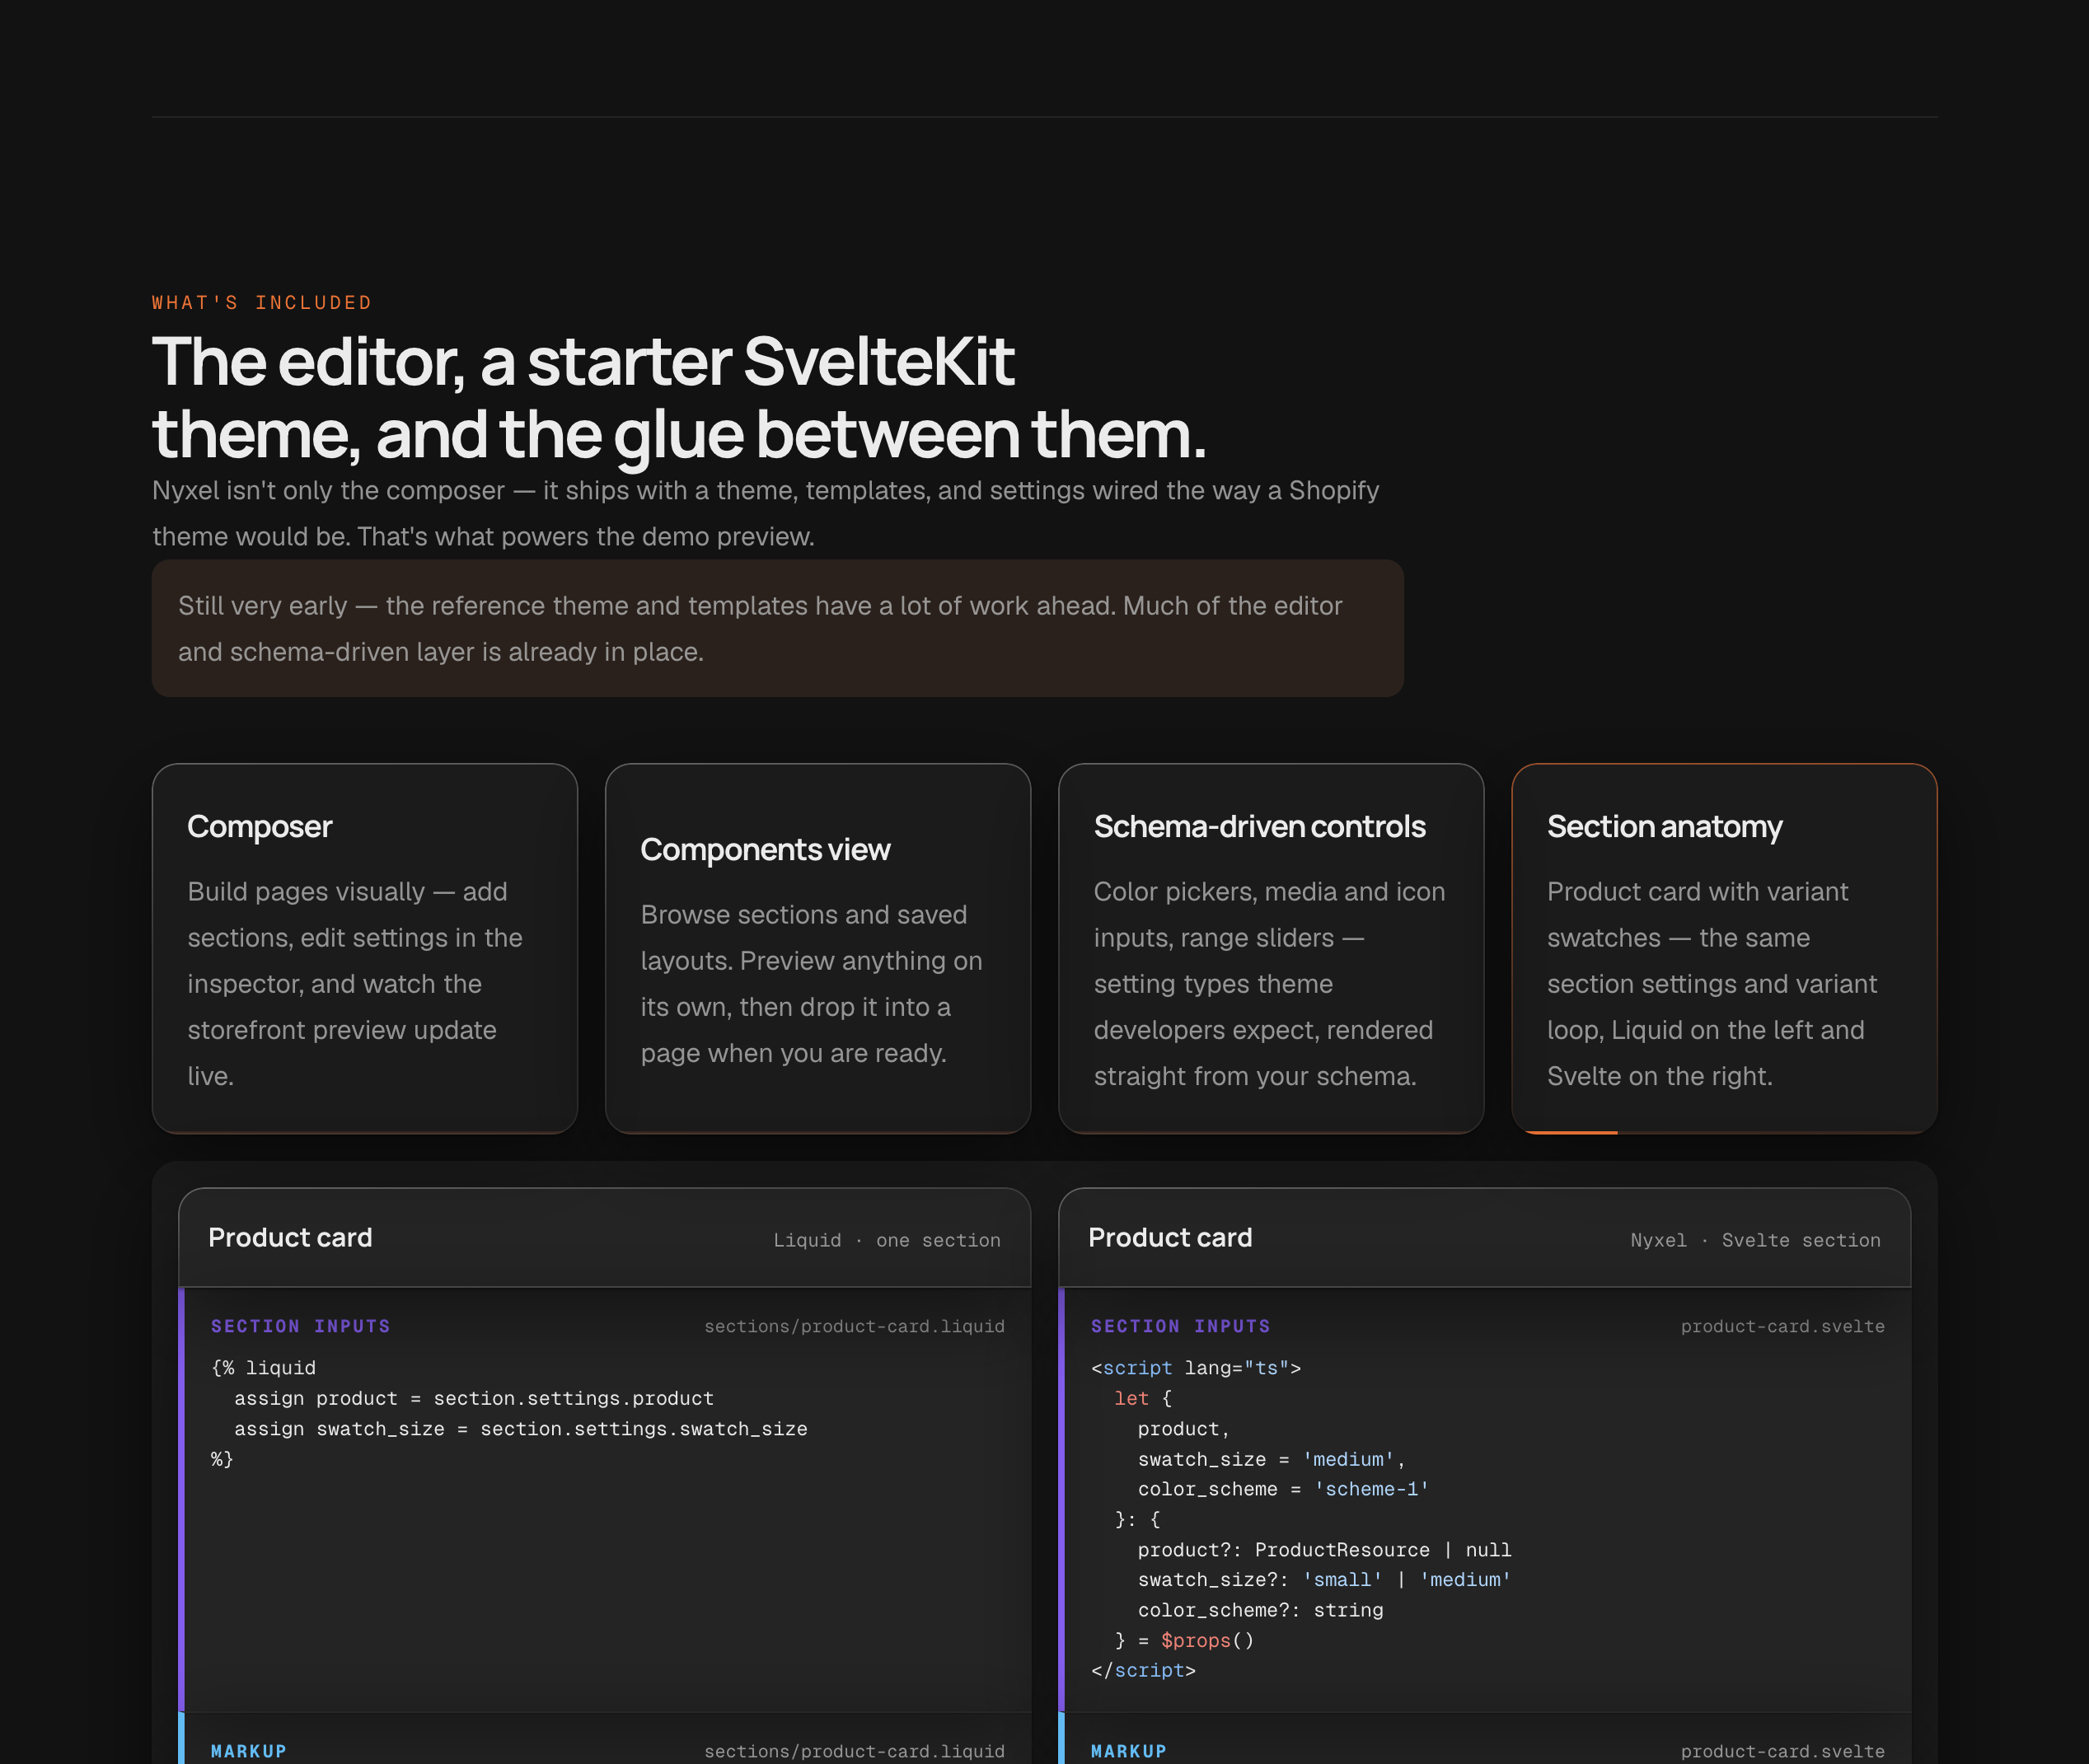Select the Composer feature card
Screen dimensions: 2089x1764
tap(364, 948)
